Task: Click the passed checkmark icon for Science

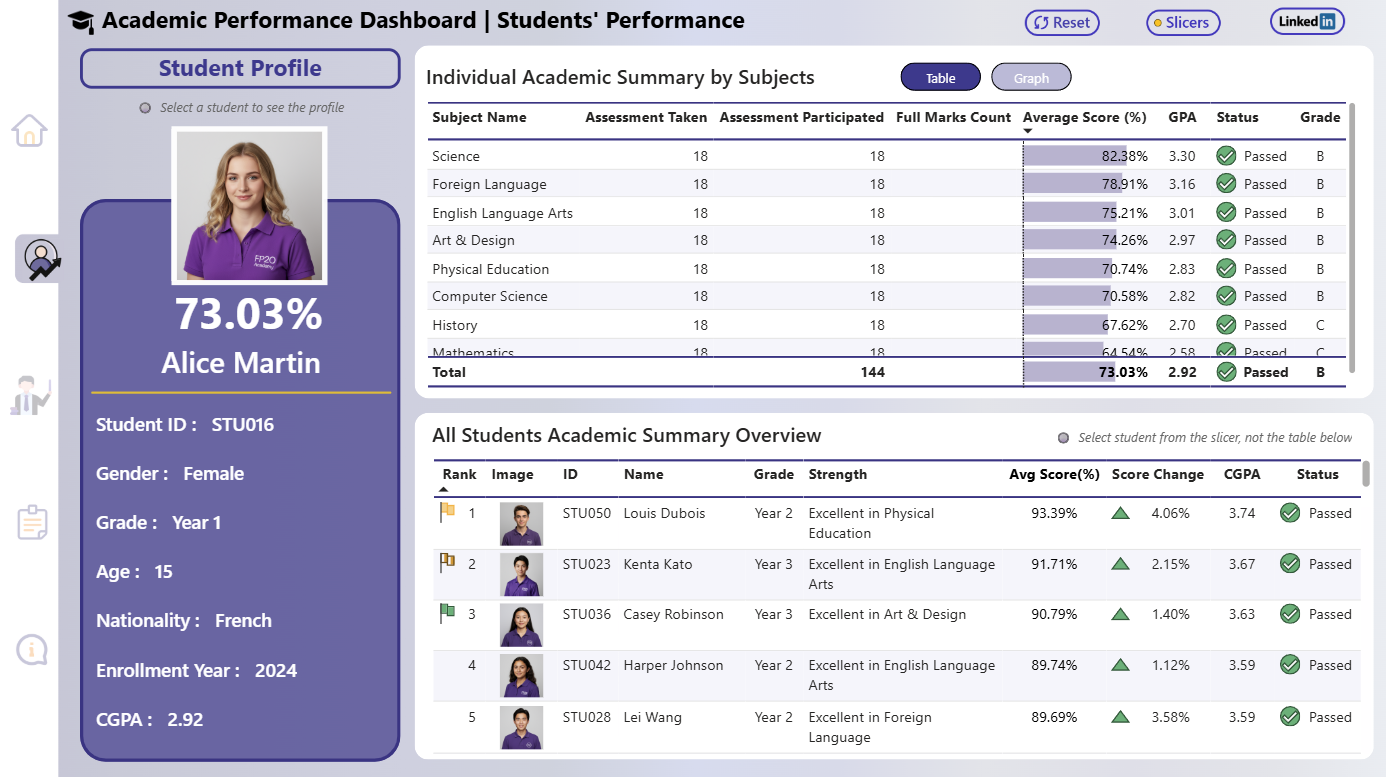Action: point(1226,156)
